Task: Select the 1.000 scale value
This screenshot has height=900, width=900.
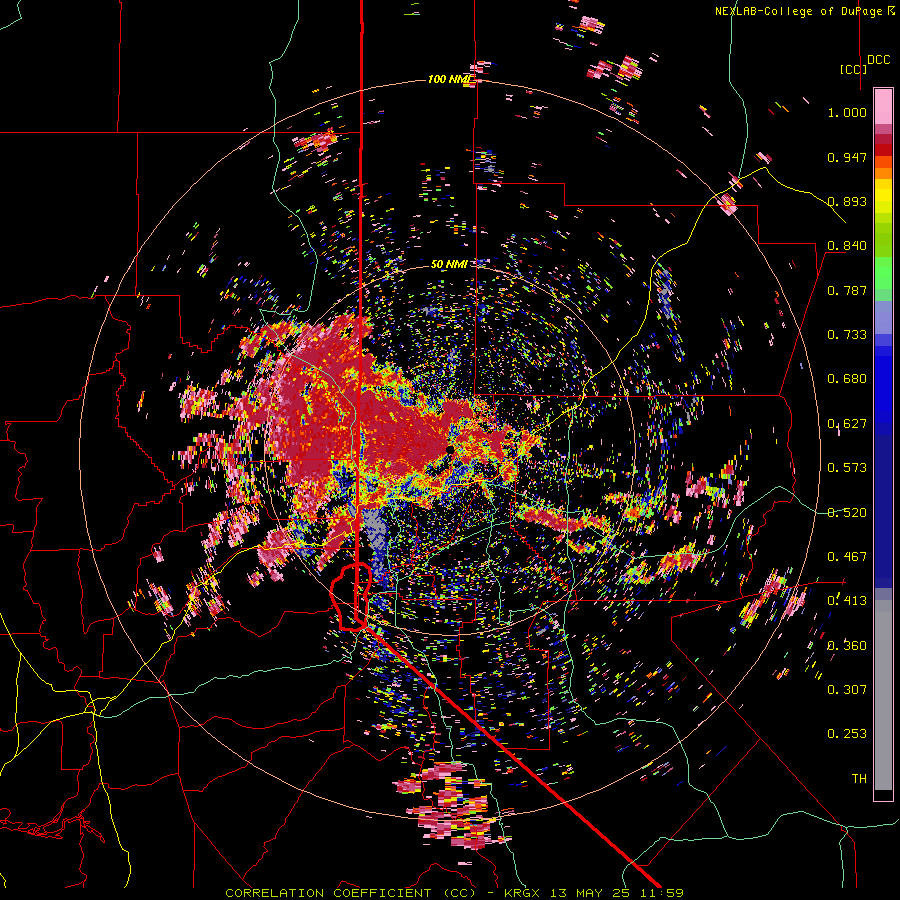Action: [x=847, y=112]
